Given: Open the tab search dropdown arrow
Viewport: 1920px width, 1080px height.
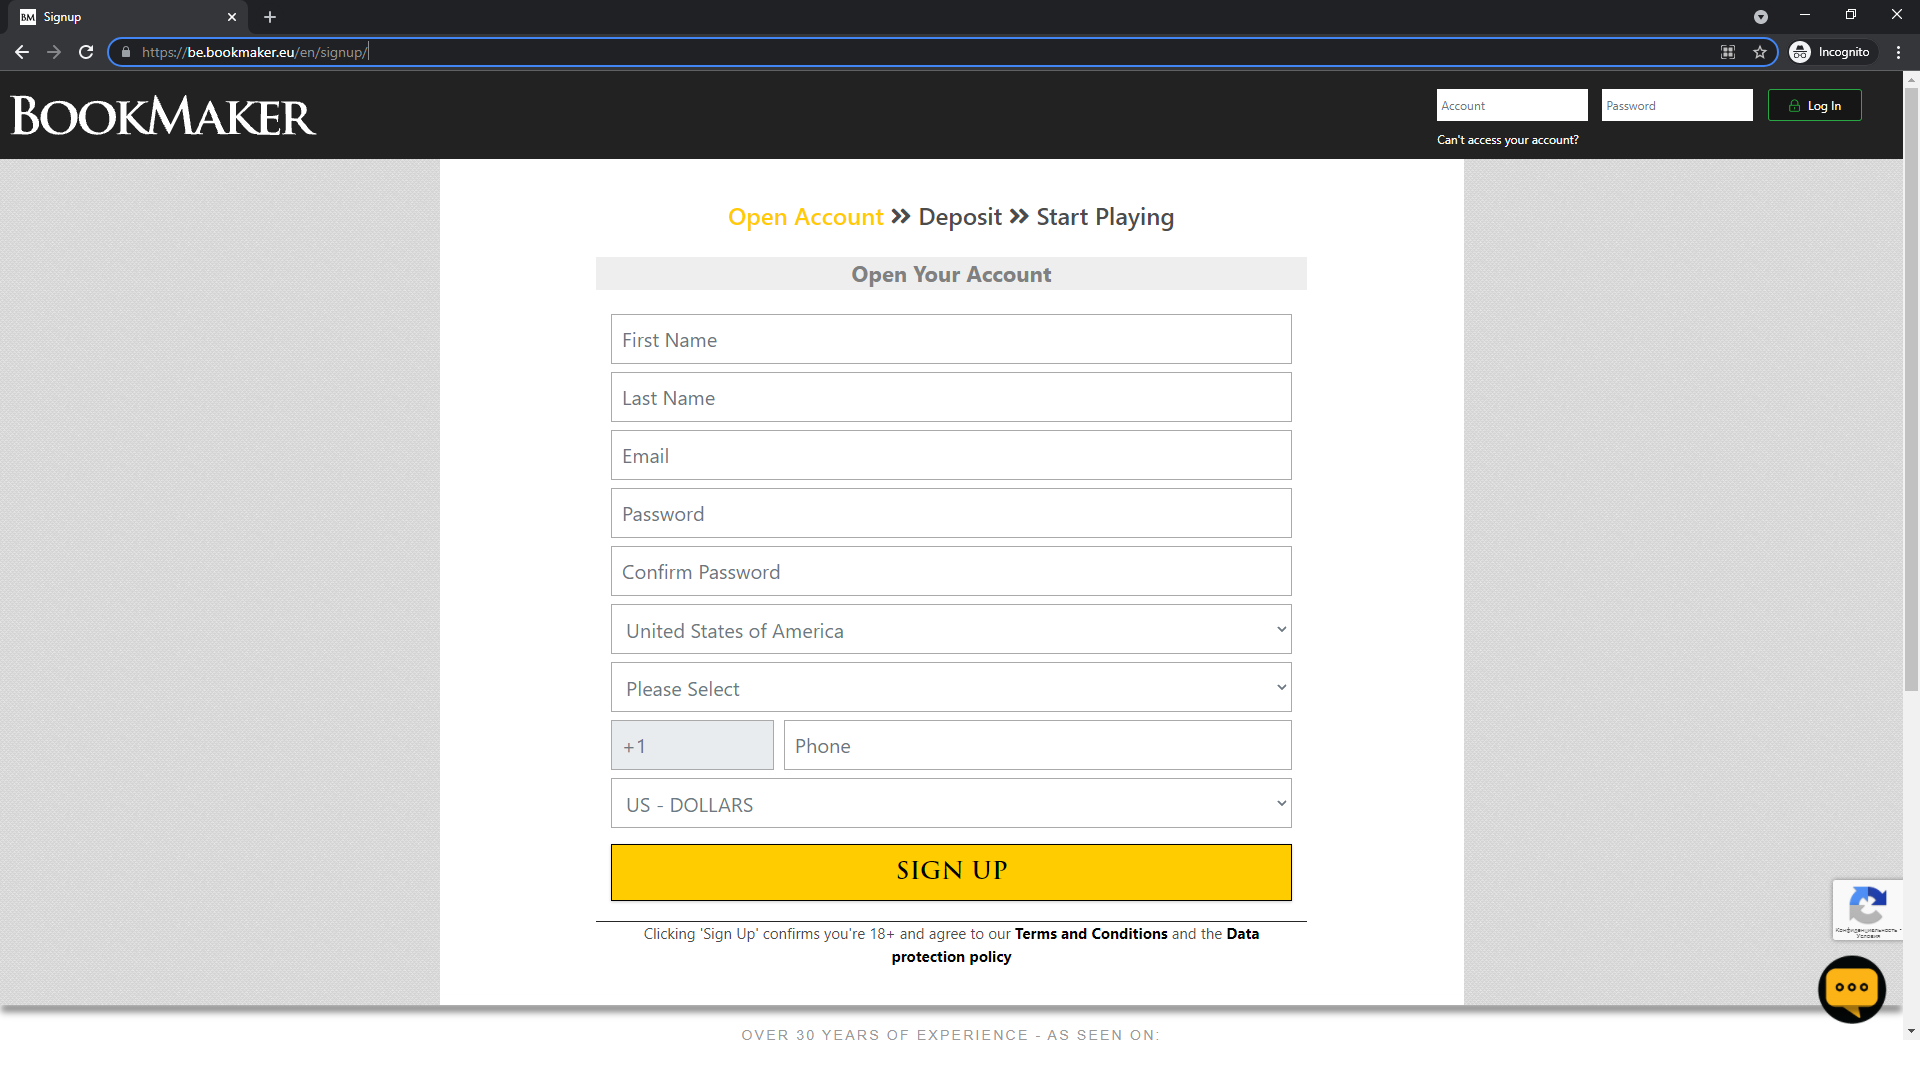Looking at the screenshot, I should 1761,17.
